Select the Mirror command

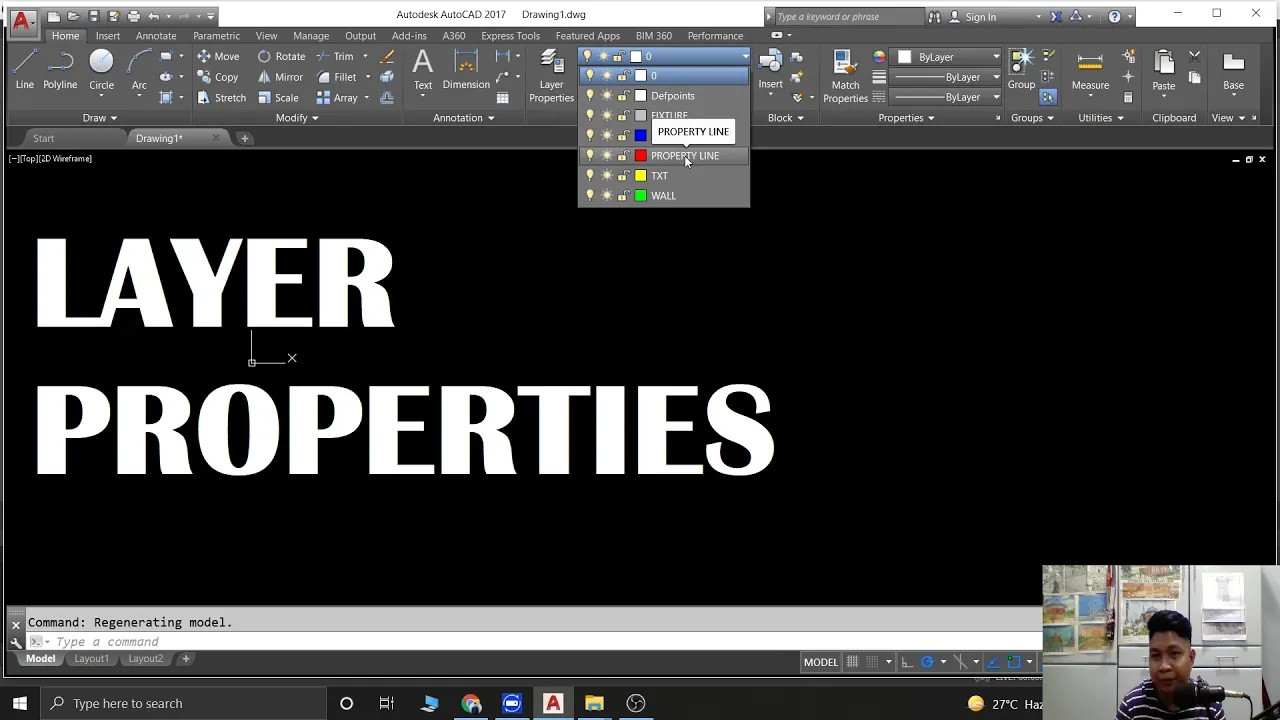pos(280,77)
